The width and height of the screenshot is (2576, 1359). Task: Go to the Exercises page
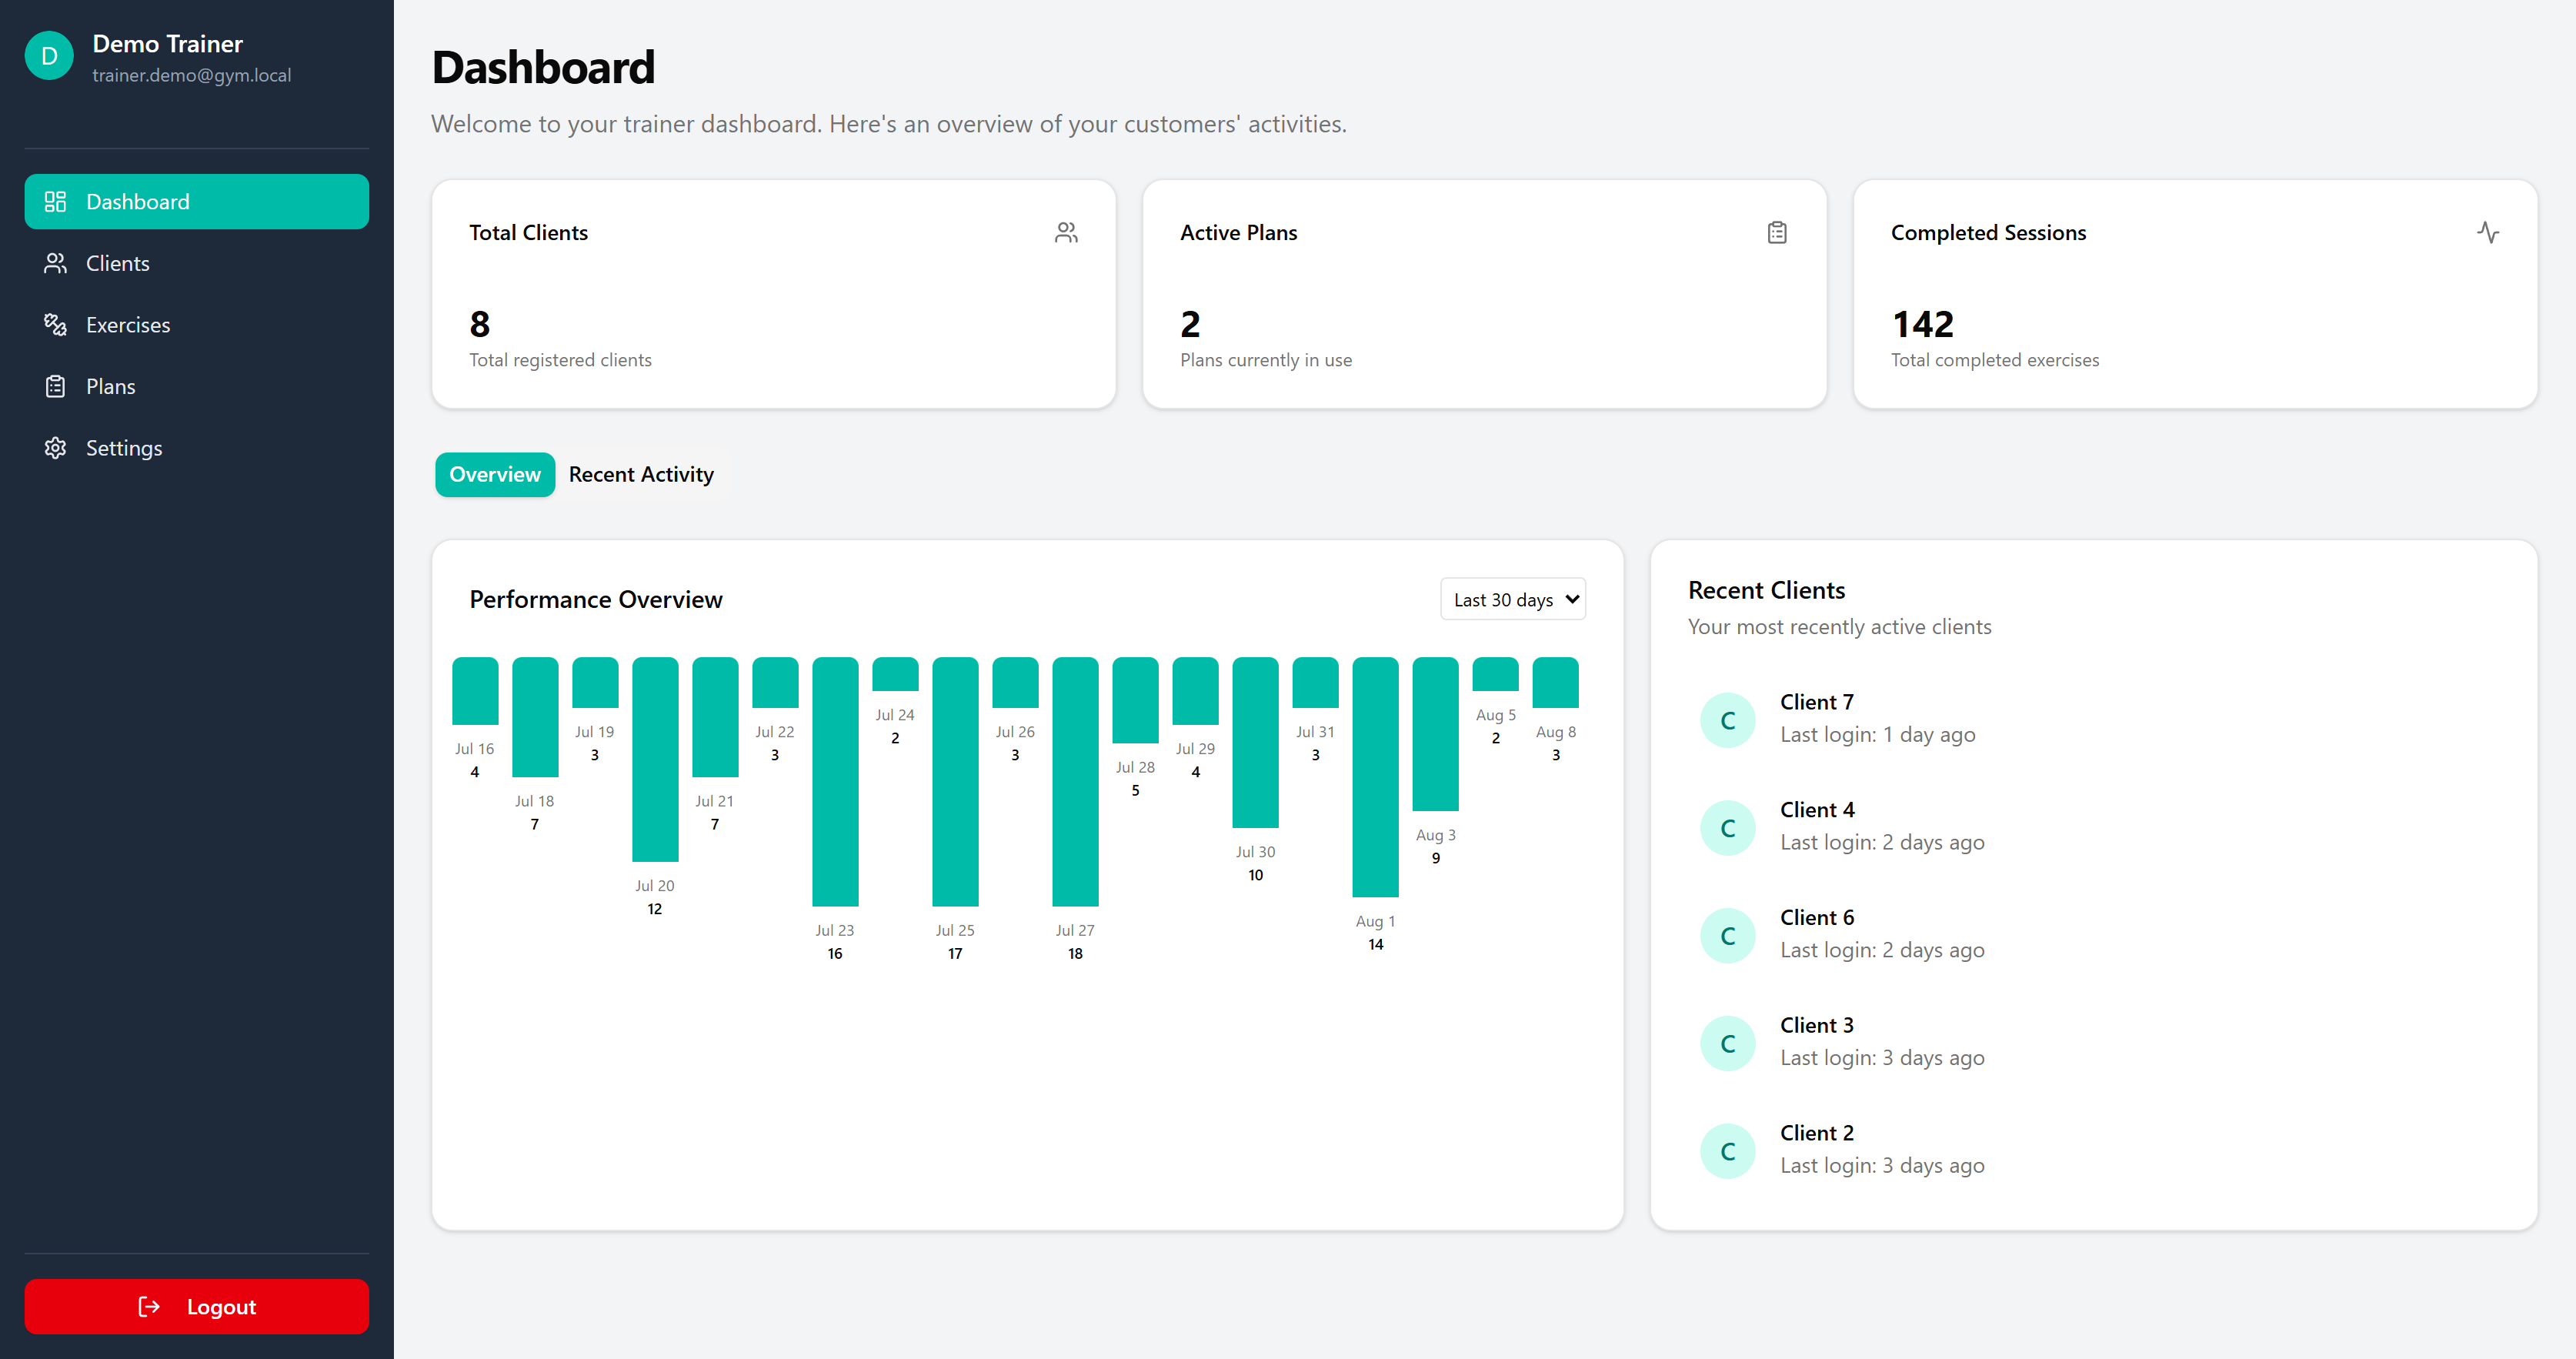pyautogui.click(x=128, y=325)
